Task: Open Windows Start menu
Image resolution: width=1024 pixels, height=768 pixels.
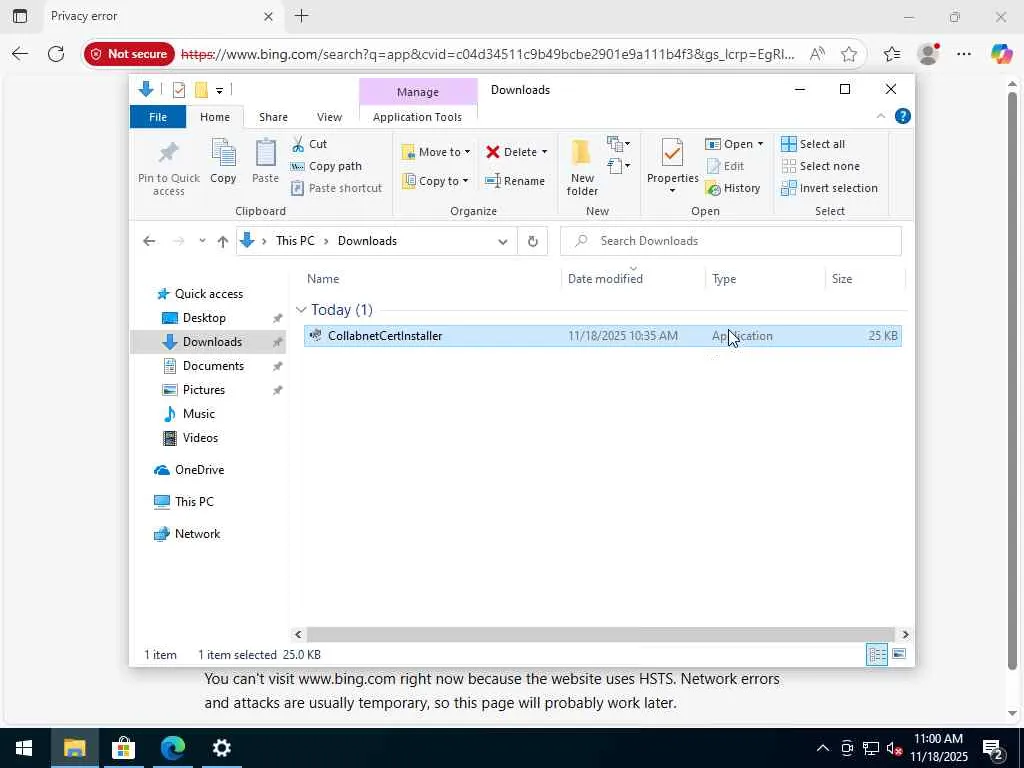Action: tap(24, 748)
